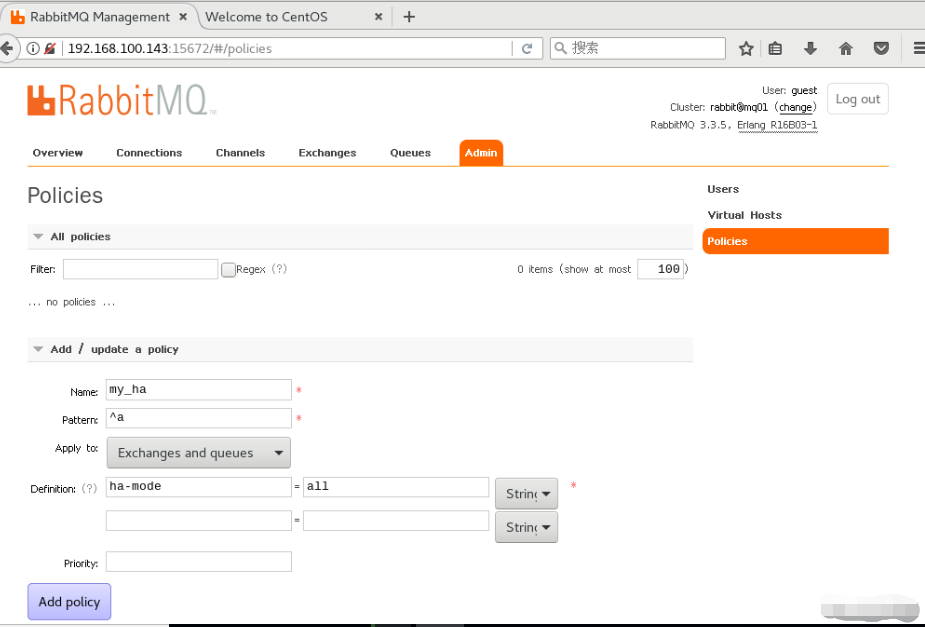Switch to the Channels tab
This screenshot has width=925, height=627.
(x=240, y=153)
